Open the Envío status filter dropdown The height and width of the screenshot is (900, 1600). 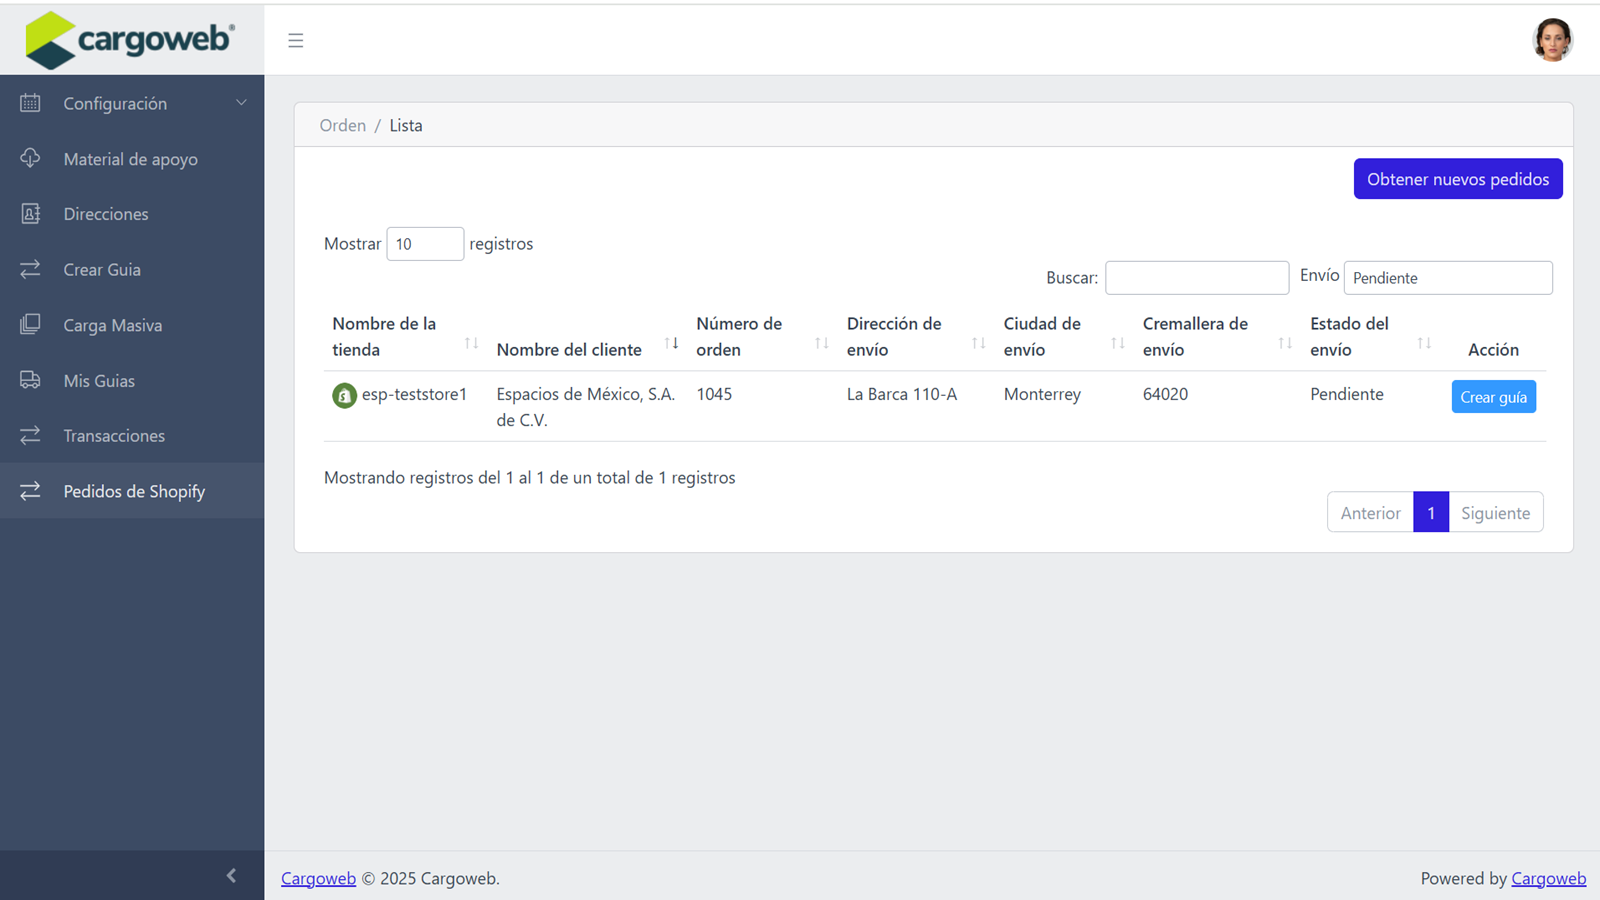point(1448,278)
